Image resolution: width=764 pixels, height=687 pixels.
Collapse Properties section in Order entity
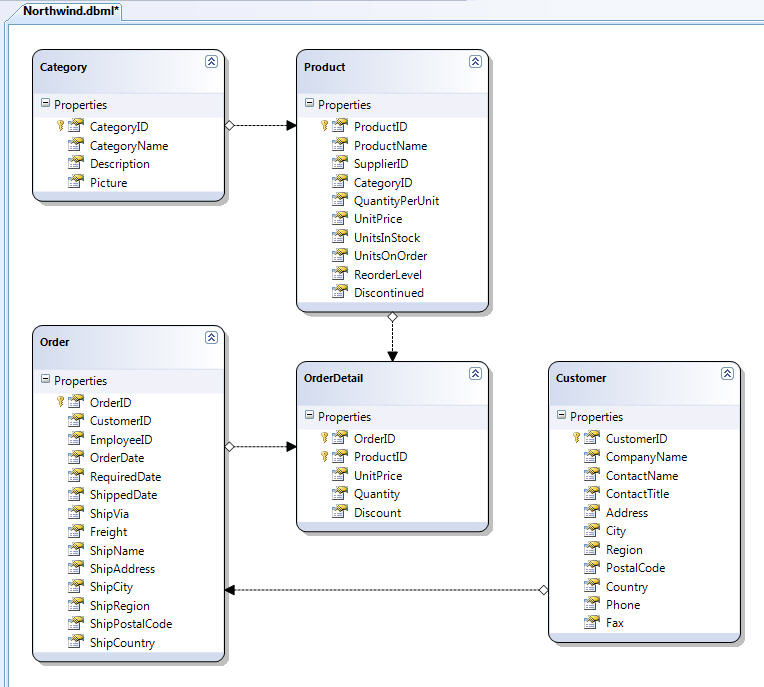45,380
